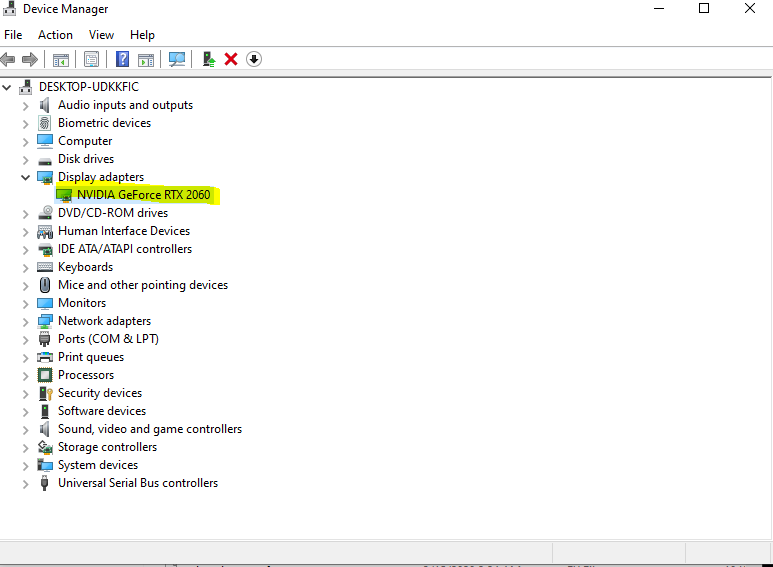The height and width of the screenshot is (567, 773).
Task: Click the NVIDIA GeForce RTX 2060 adapter icon
Action: [x=64, y=195]
